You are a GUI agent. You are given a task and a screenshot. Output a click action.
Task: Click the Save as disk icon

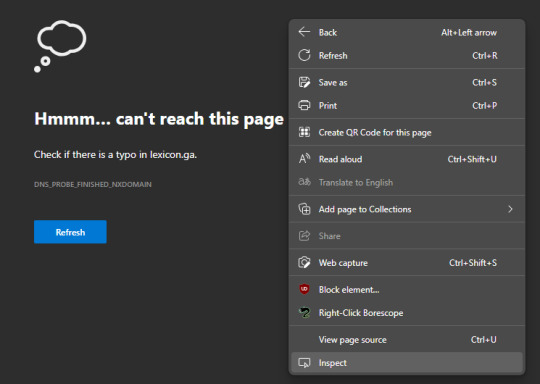point(304,82)
